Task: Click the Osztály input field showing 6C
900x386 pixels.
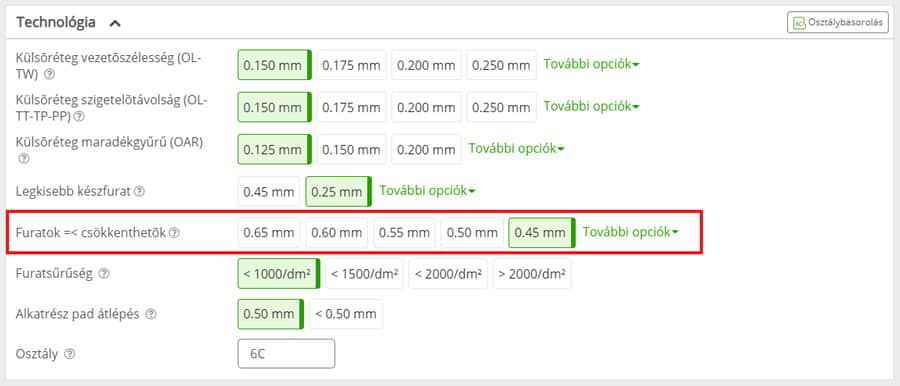Action: tap(286, 353)
